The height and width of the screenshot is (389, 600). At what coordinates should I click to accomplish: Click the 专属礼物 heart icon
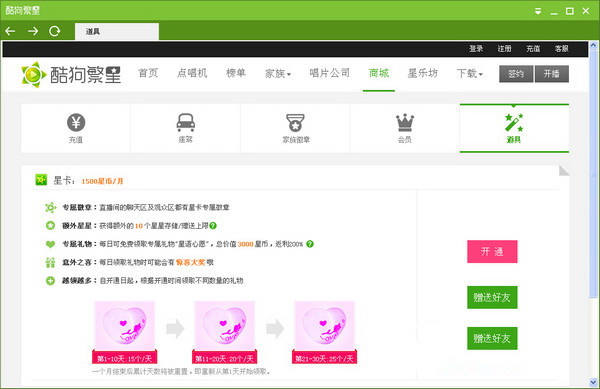pyautogui.click(x=51, y=244)
